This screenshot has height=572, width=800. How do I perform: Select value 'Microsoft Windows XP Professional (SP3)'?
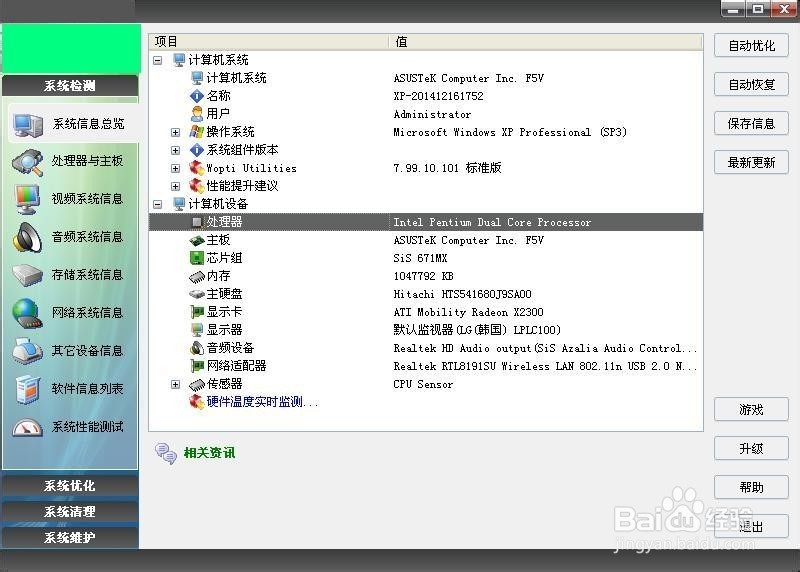[510, 132]
